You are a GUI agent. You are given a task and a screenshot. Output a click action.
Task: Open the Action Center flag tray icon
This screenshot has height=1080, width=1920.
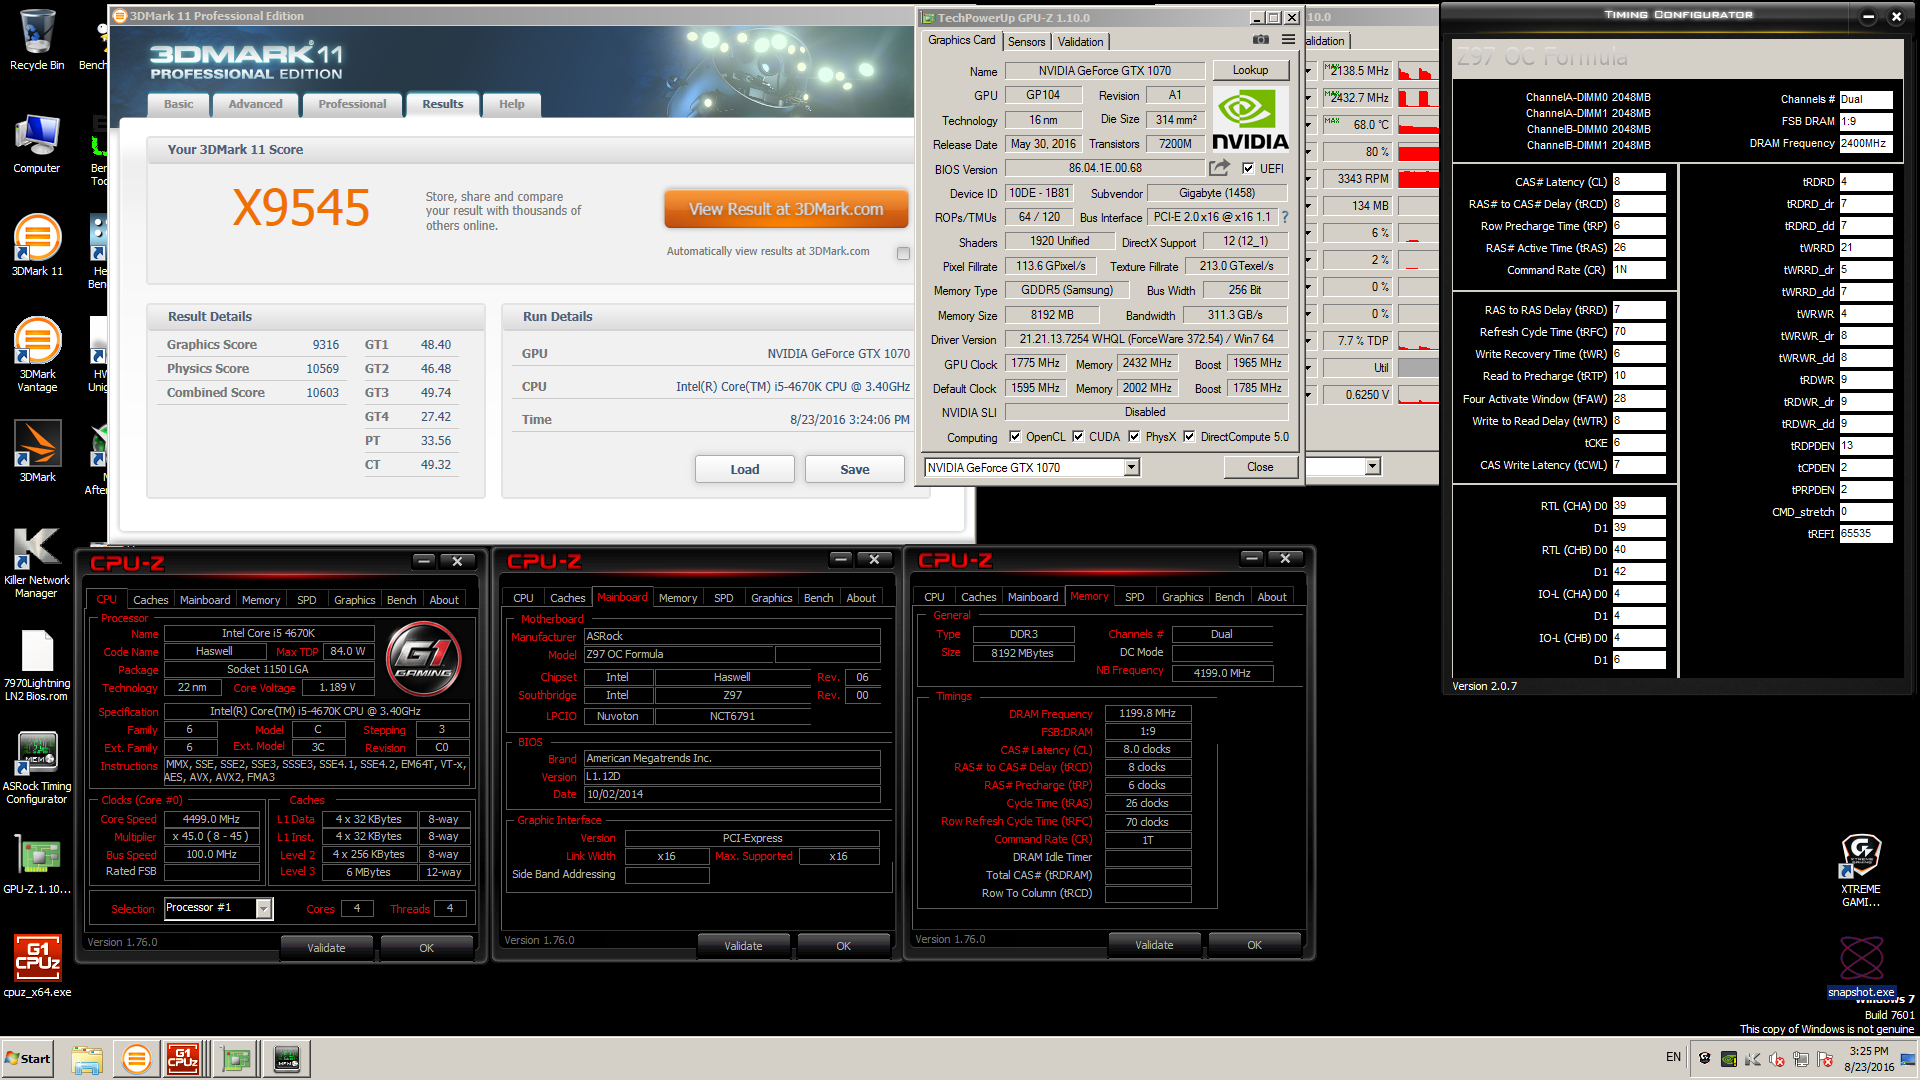[1825, 1059]
